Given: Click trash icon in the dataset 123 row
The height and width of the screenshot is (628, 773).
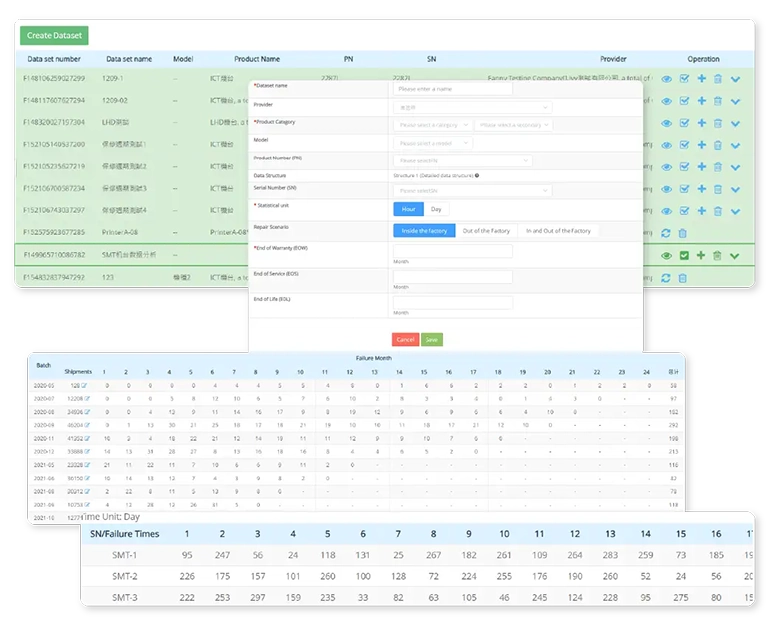Looking at the screenshot, I should click(x=683, y=278).
